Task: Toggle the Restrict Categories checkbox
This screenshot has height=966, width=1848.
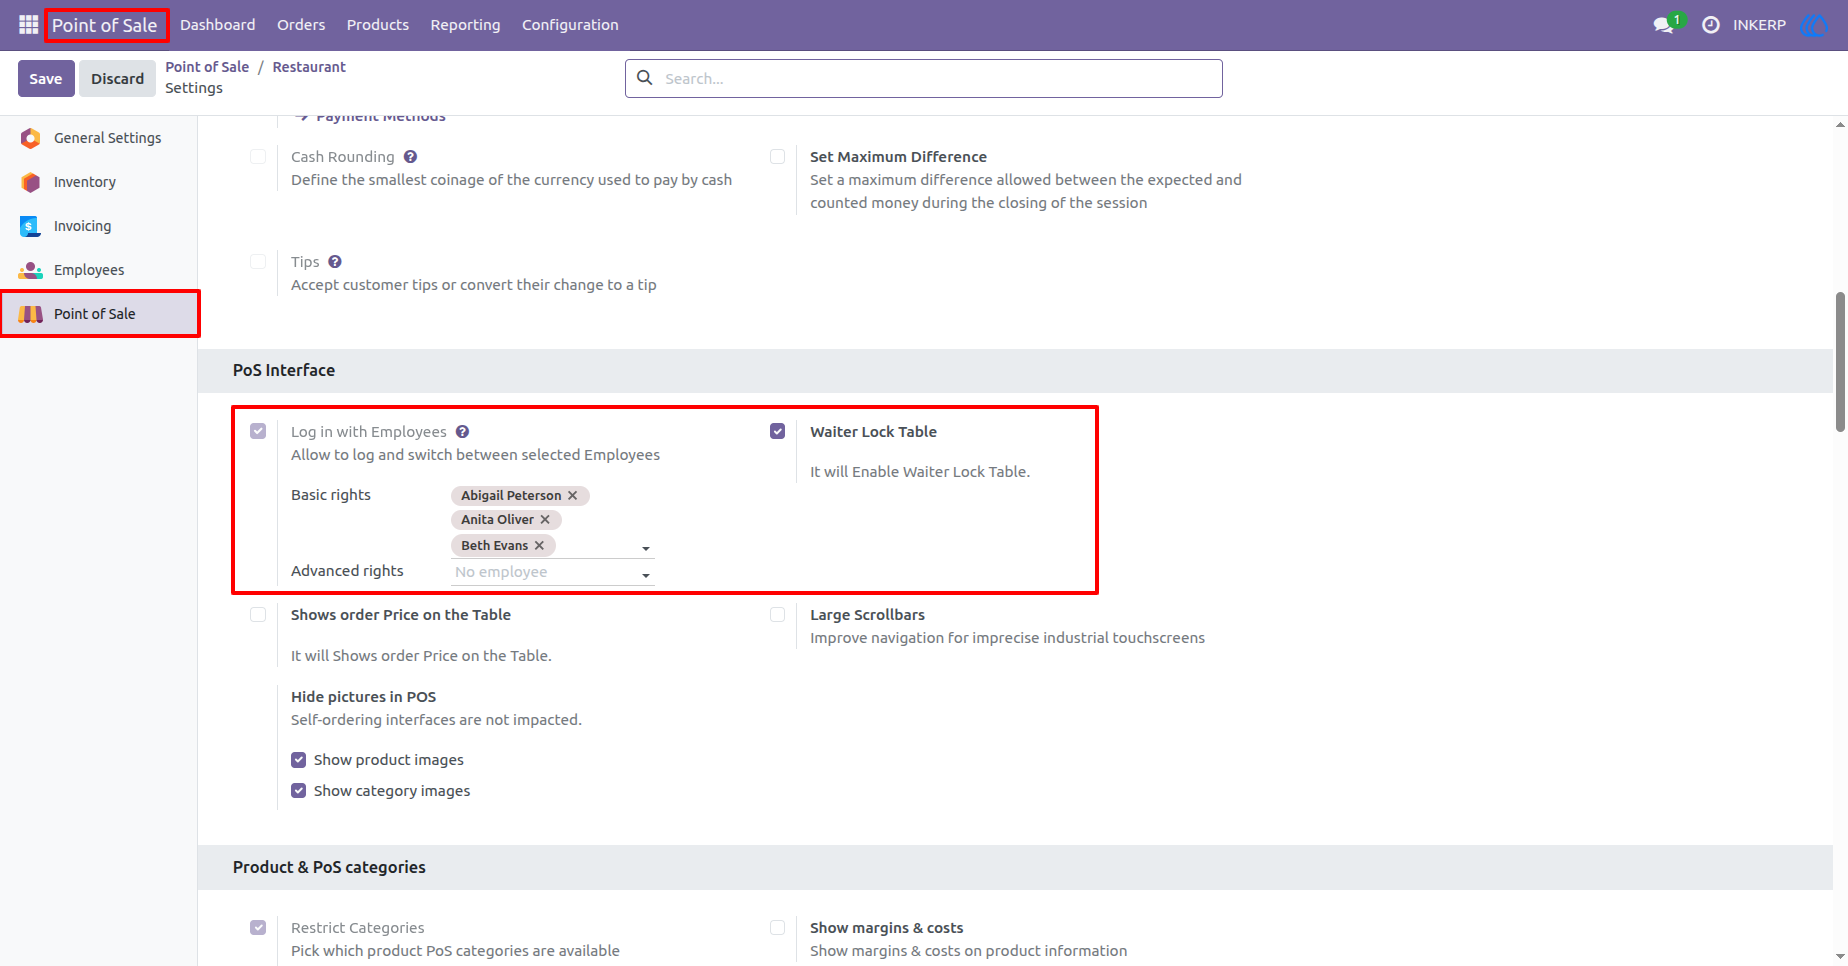Action: 258,928
